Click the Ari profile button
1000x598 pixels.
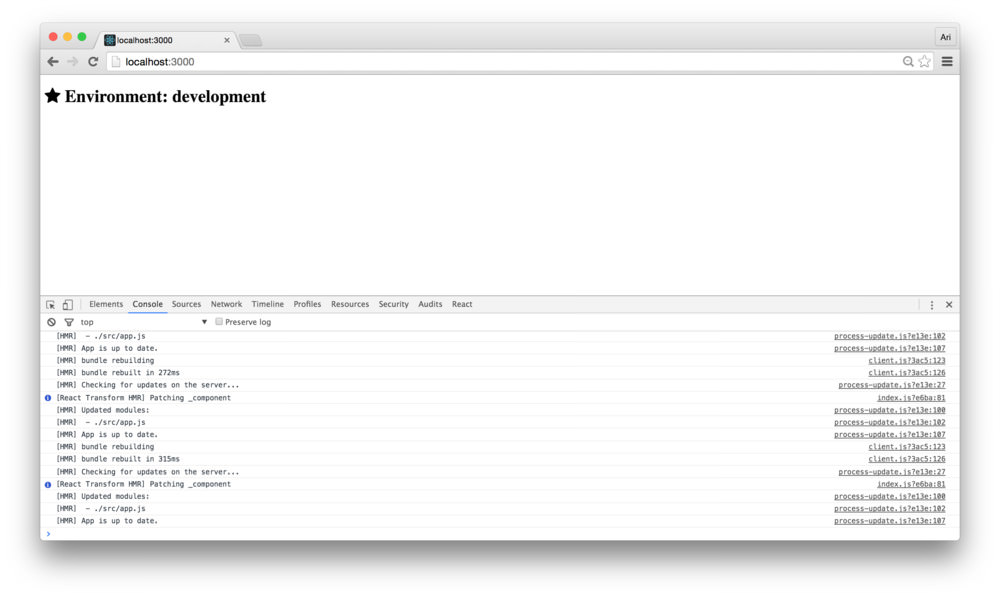coord(945,37)
